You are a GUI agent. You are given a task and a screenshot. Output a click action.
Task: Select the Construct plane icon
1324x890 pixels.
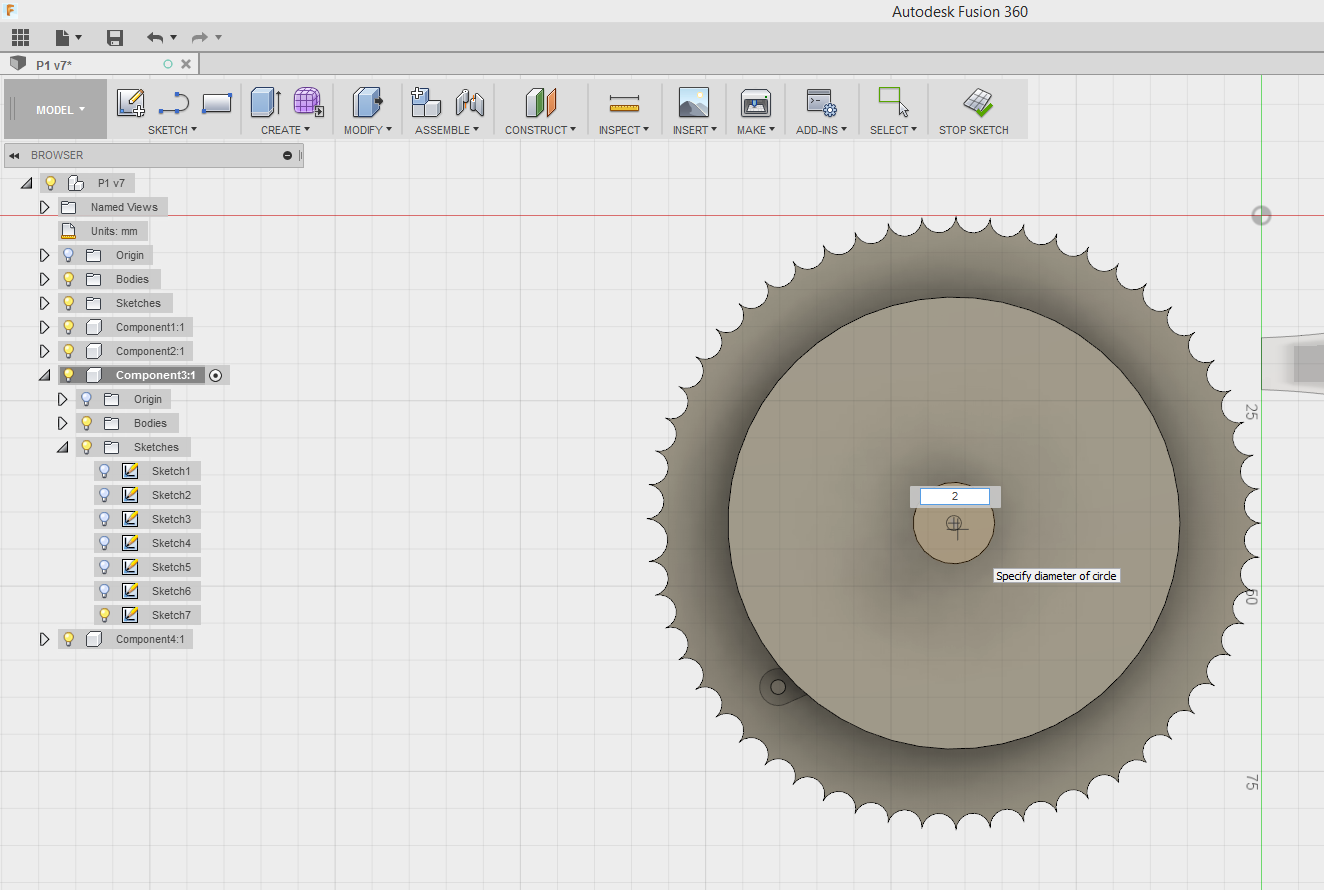coord(541,102)
